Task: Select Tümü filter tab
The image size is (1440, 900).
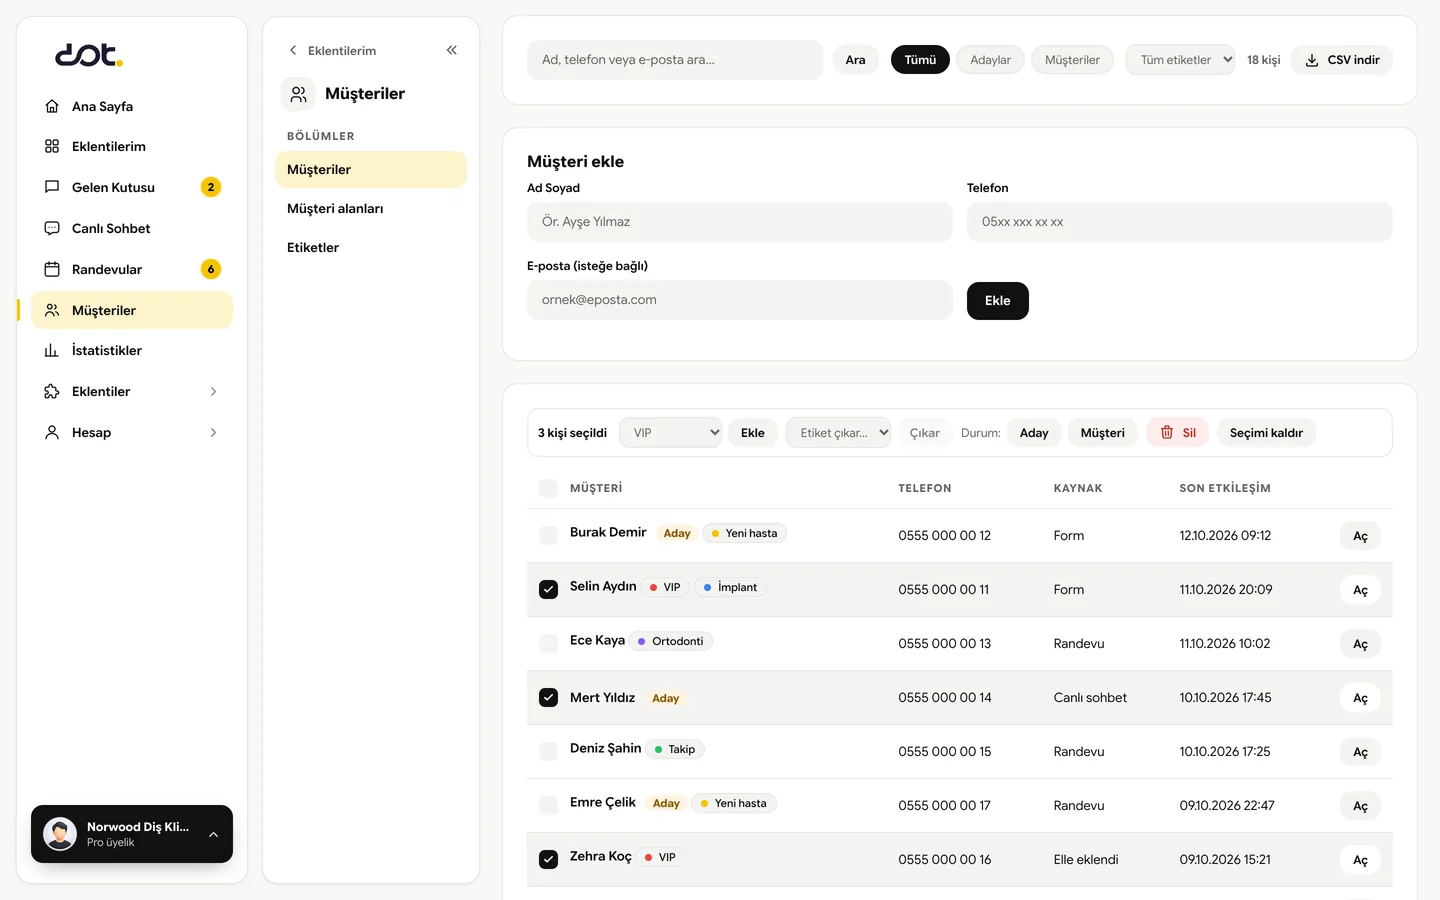Action: click(920, 60)
